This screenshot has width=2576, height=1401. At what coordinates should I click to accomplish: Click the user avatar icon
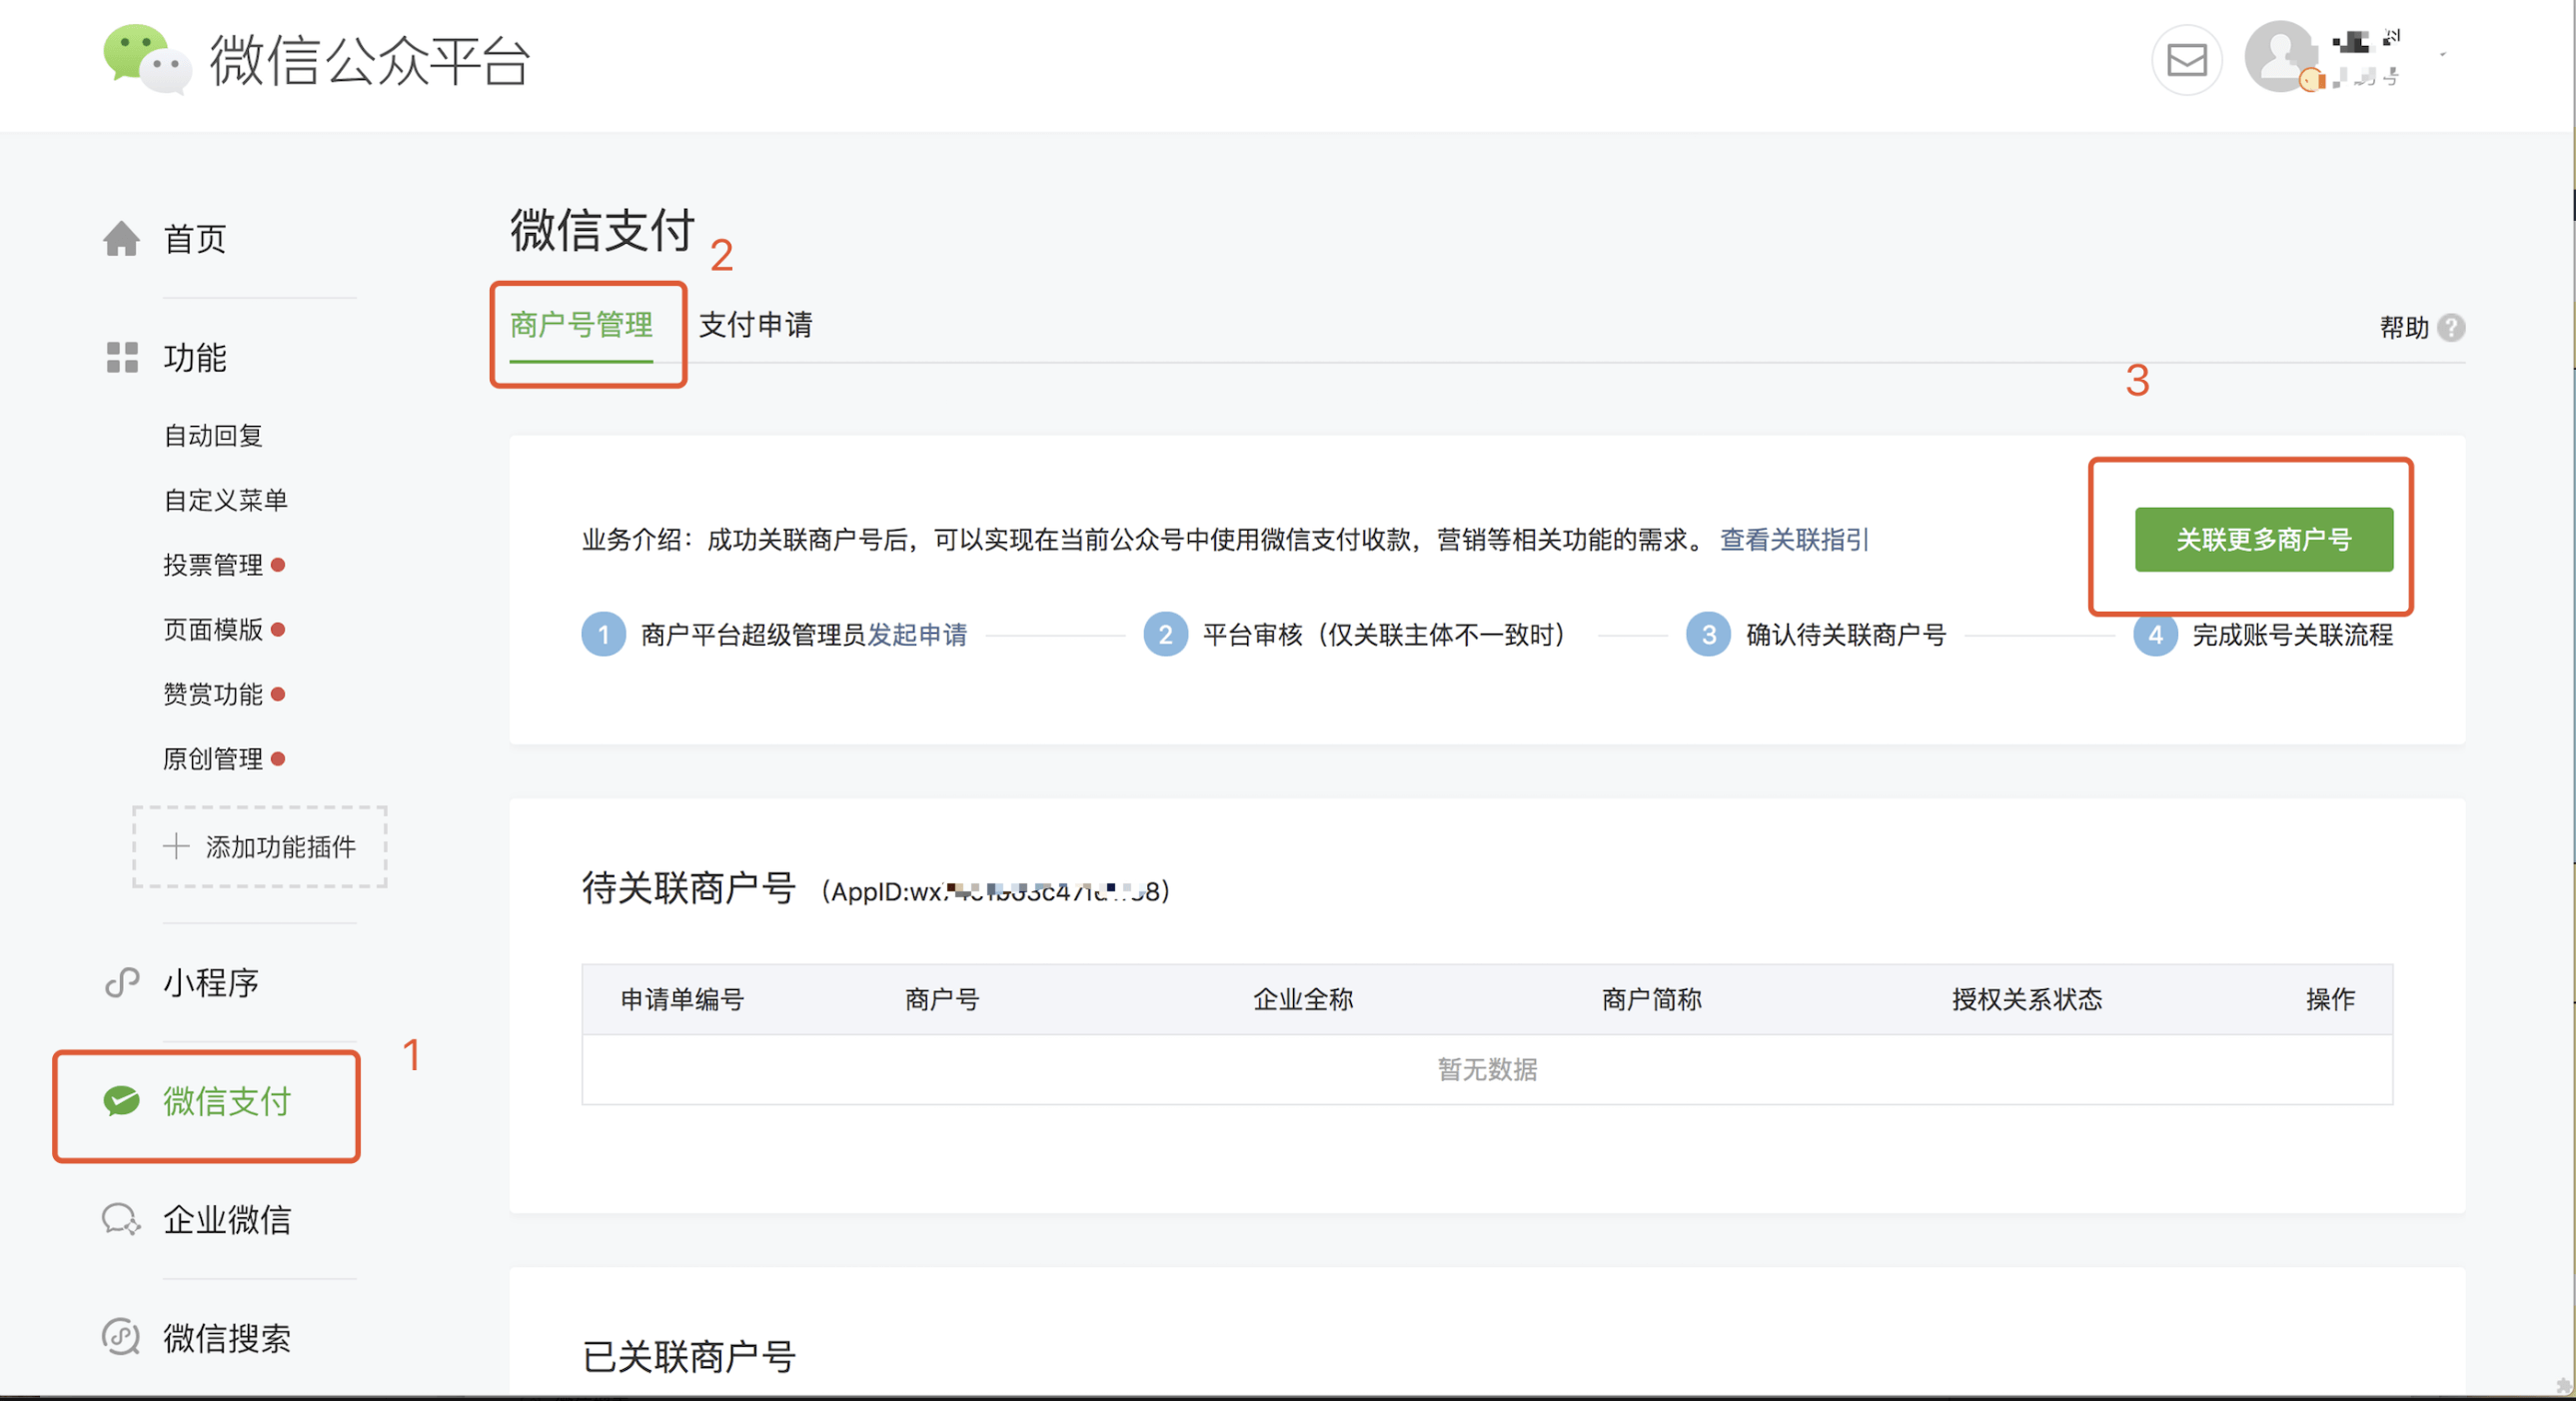tap(2280, 57)
